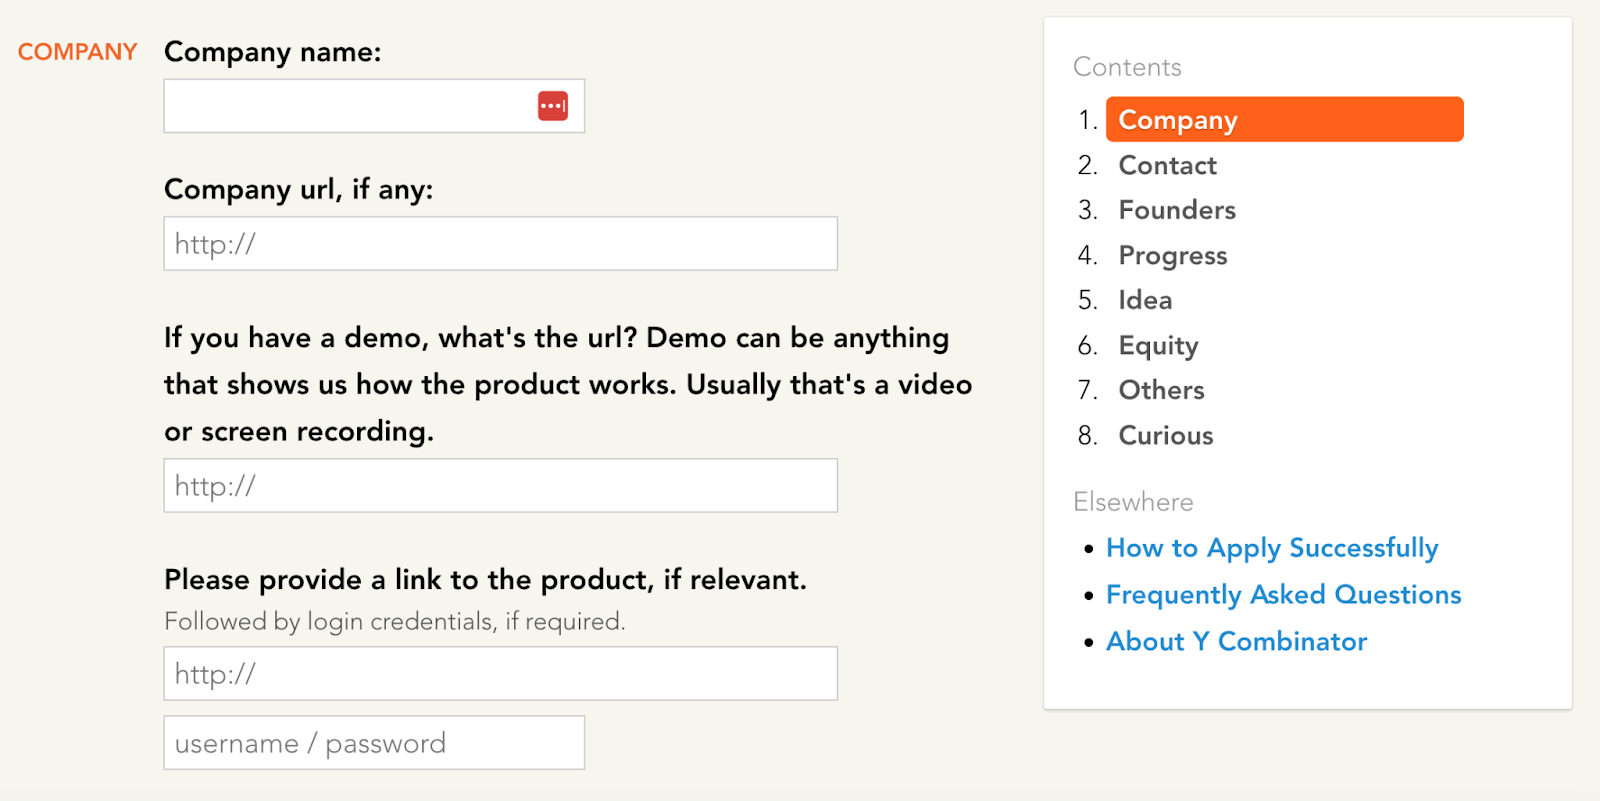Jump to the Contact section
Screen dimensions: 1600x801
pos(1167,165)
